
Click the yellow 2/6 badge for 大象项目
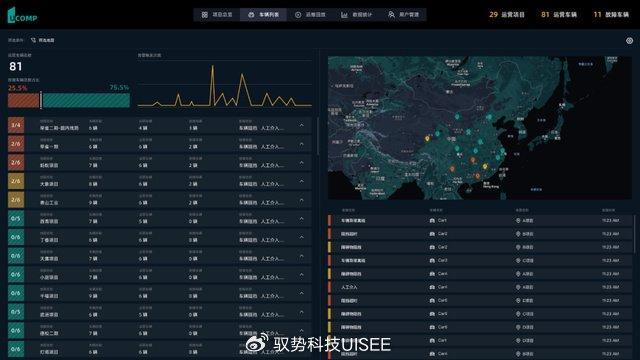pyautogui.click(x=16, y=181)
